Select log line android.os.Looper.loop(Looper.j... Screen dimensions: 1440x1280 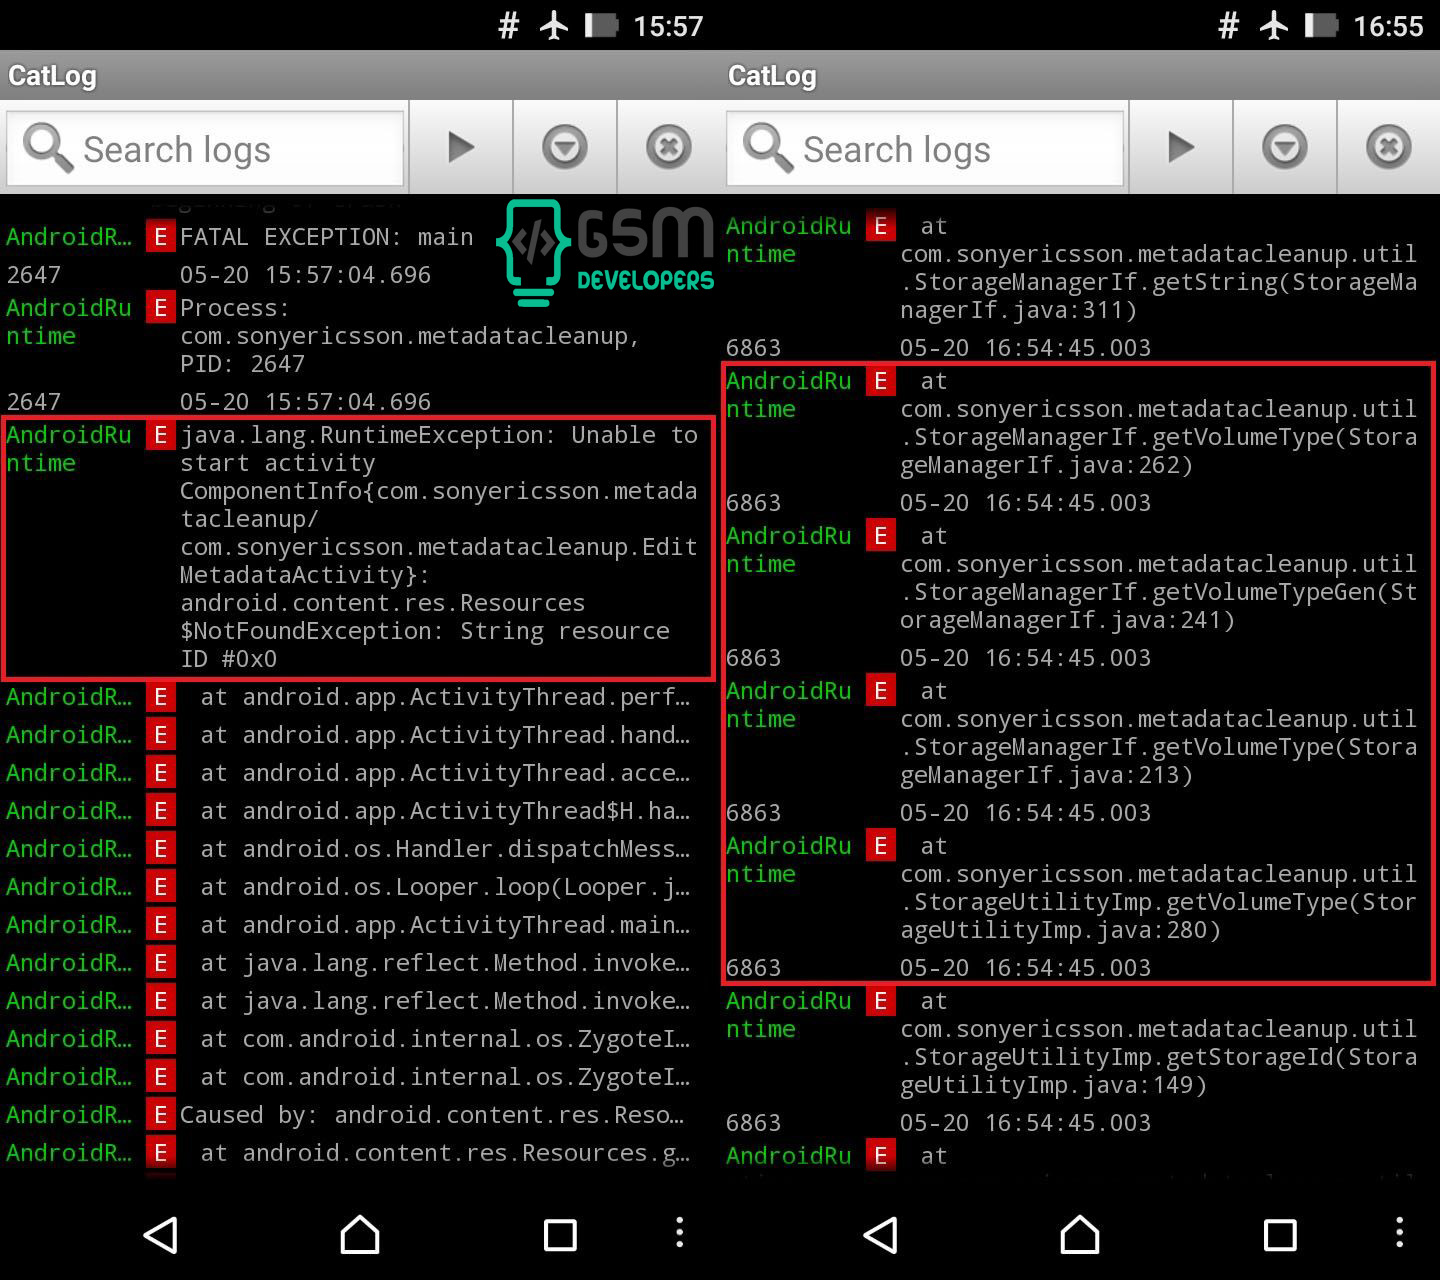[x=360, y=887]
